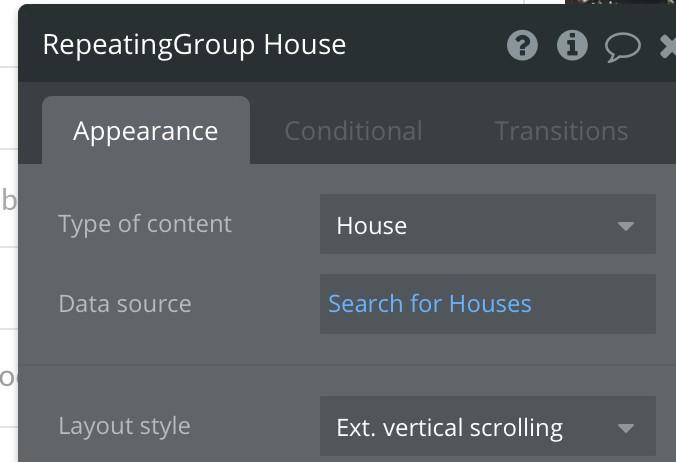Switch to the Transitions tab
Screen dimensions: 676x462
pyautogui.click(x=561, y=131)
